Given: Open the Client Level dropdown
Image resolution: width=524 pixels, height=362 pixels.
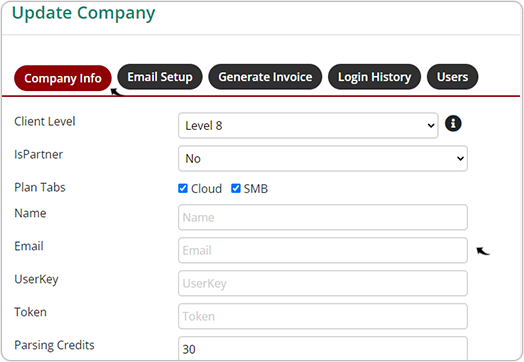Looking at the screenshot, I should click(x=308, y=126).
